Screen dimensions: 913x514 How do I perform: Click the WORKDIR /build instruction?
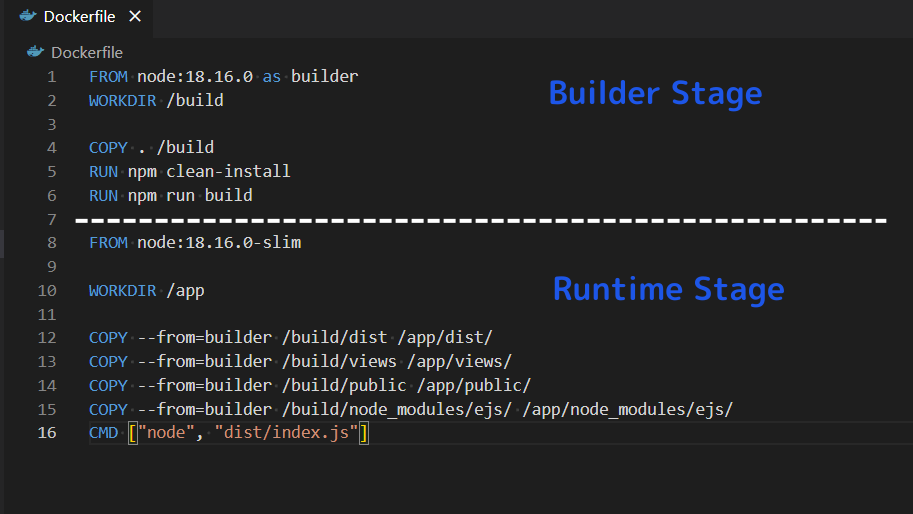click(x=155, y=100)
